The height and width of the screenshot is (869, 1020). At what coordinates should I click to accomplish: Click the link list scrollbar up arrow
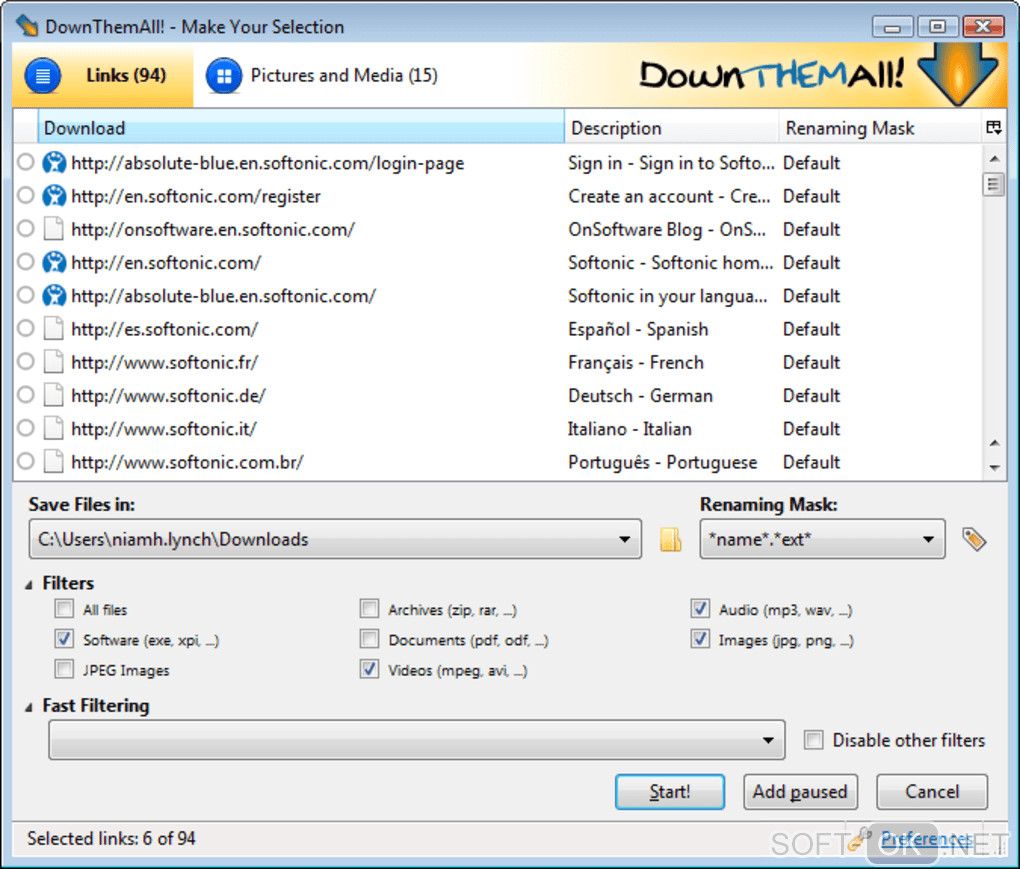[x=994, y=158]
